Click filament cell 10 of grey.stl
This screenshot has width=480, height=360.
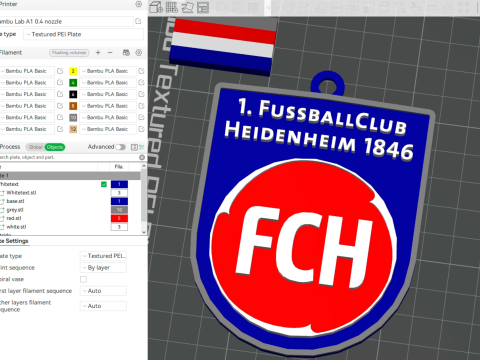119,210
